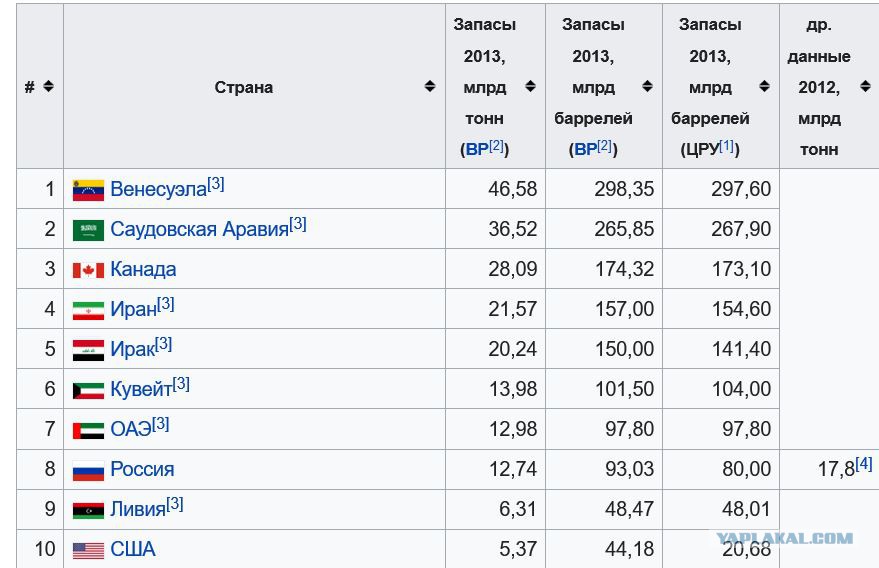This screenshot has width=879, height=568.
Task: Sort by BP млрд баррелей column
Action: click(x=647, y=86)
